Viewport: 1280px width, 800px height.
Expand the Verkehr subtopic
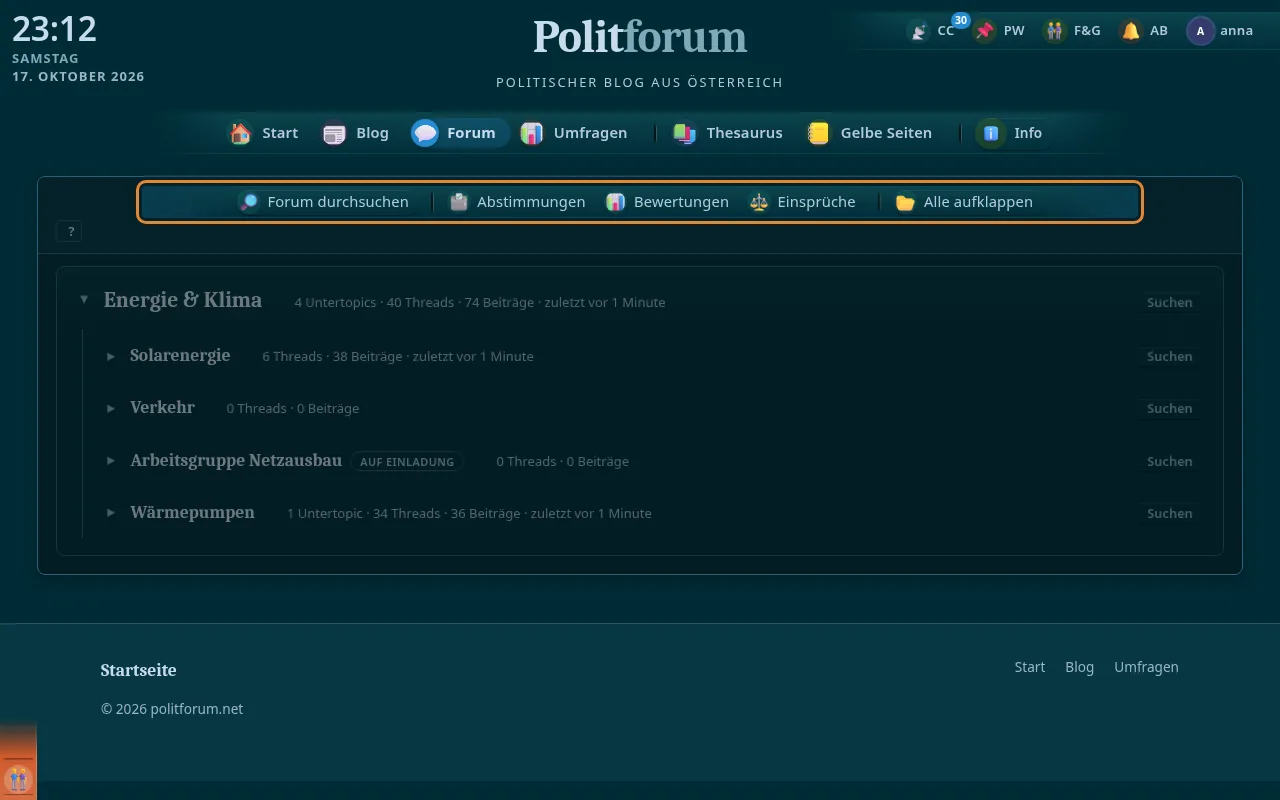click(111, 408)
